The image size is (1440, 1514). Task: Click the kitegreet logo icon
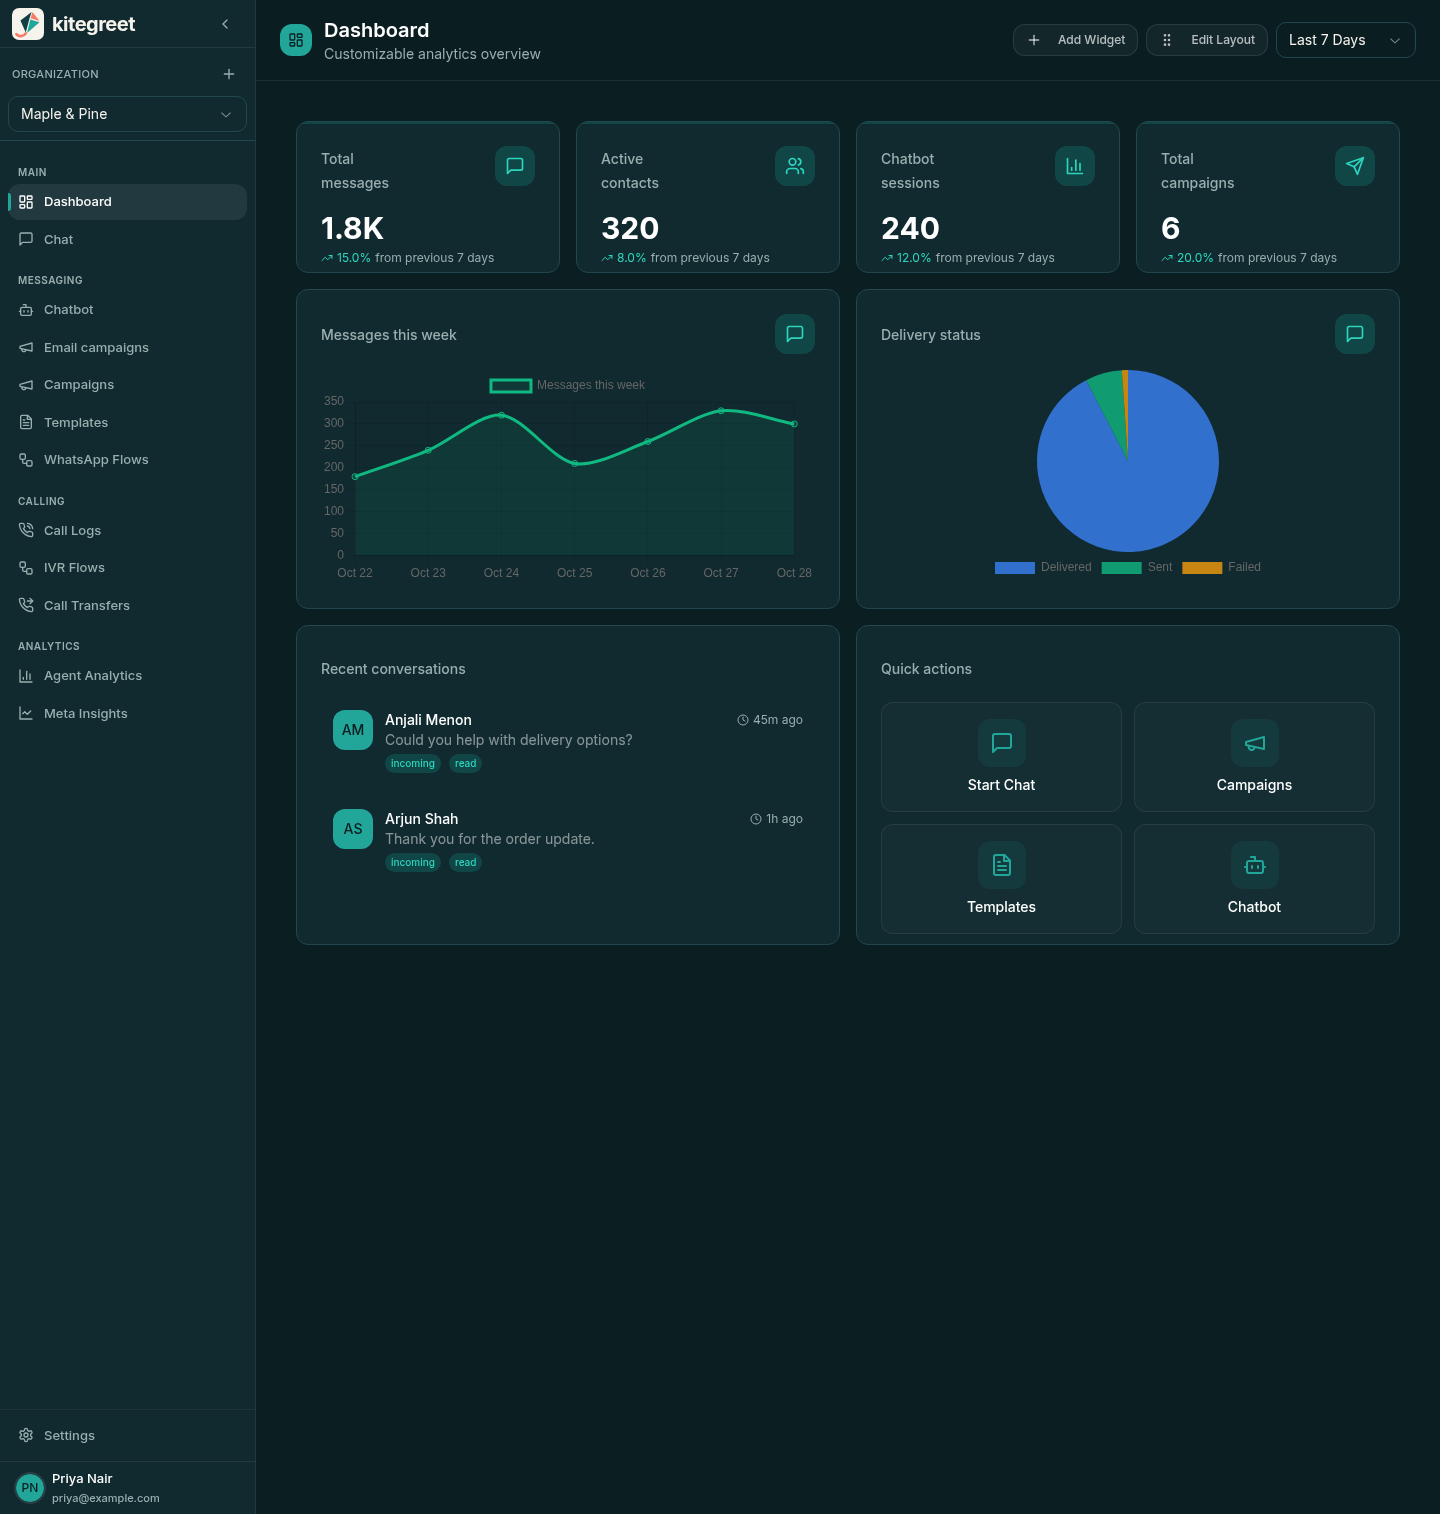[x=28, y=24]
